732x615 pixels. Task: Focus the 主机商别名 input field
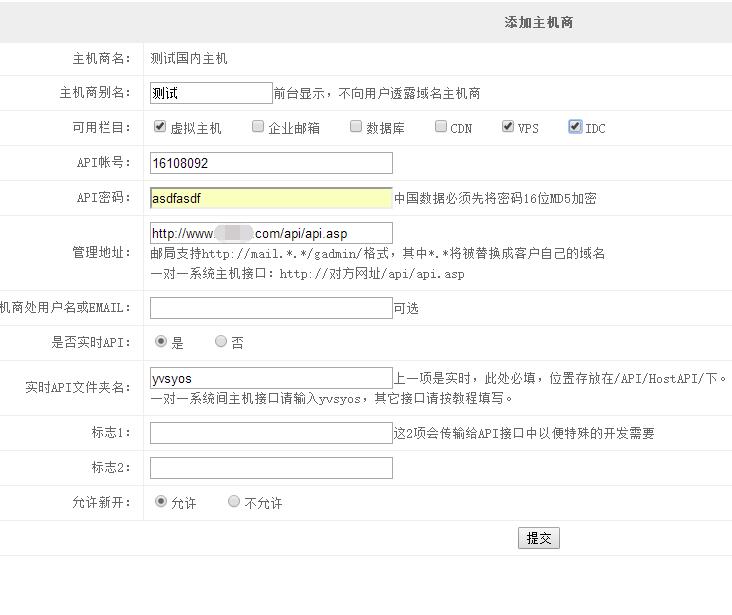tap(211, 93)
